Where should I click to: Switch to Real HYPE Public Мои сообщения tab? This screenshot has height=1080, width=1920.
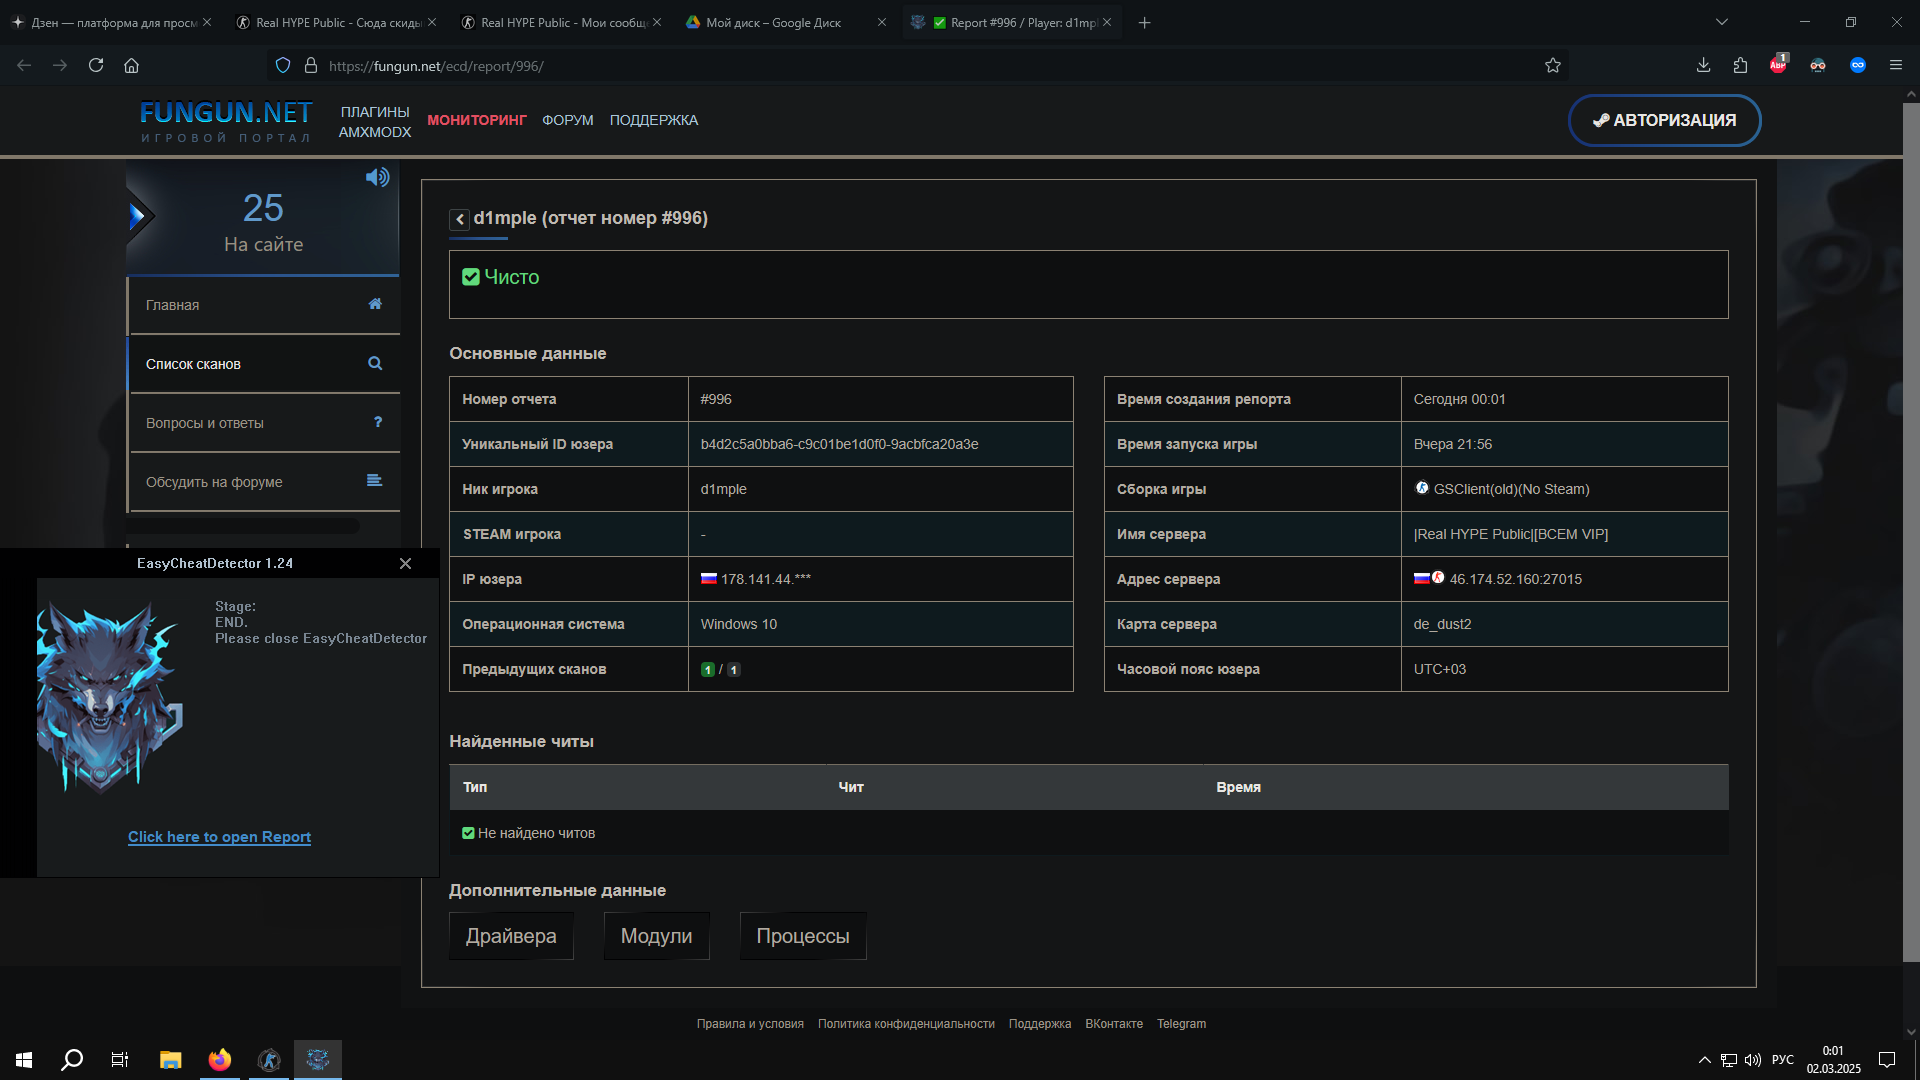[562, 22]
